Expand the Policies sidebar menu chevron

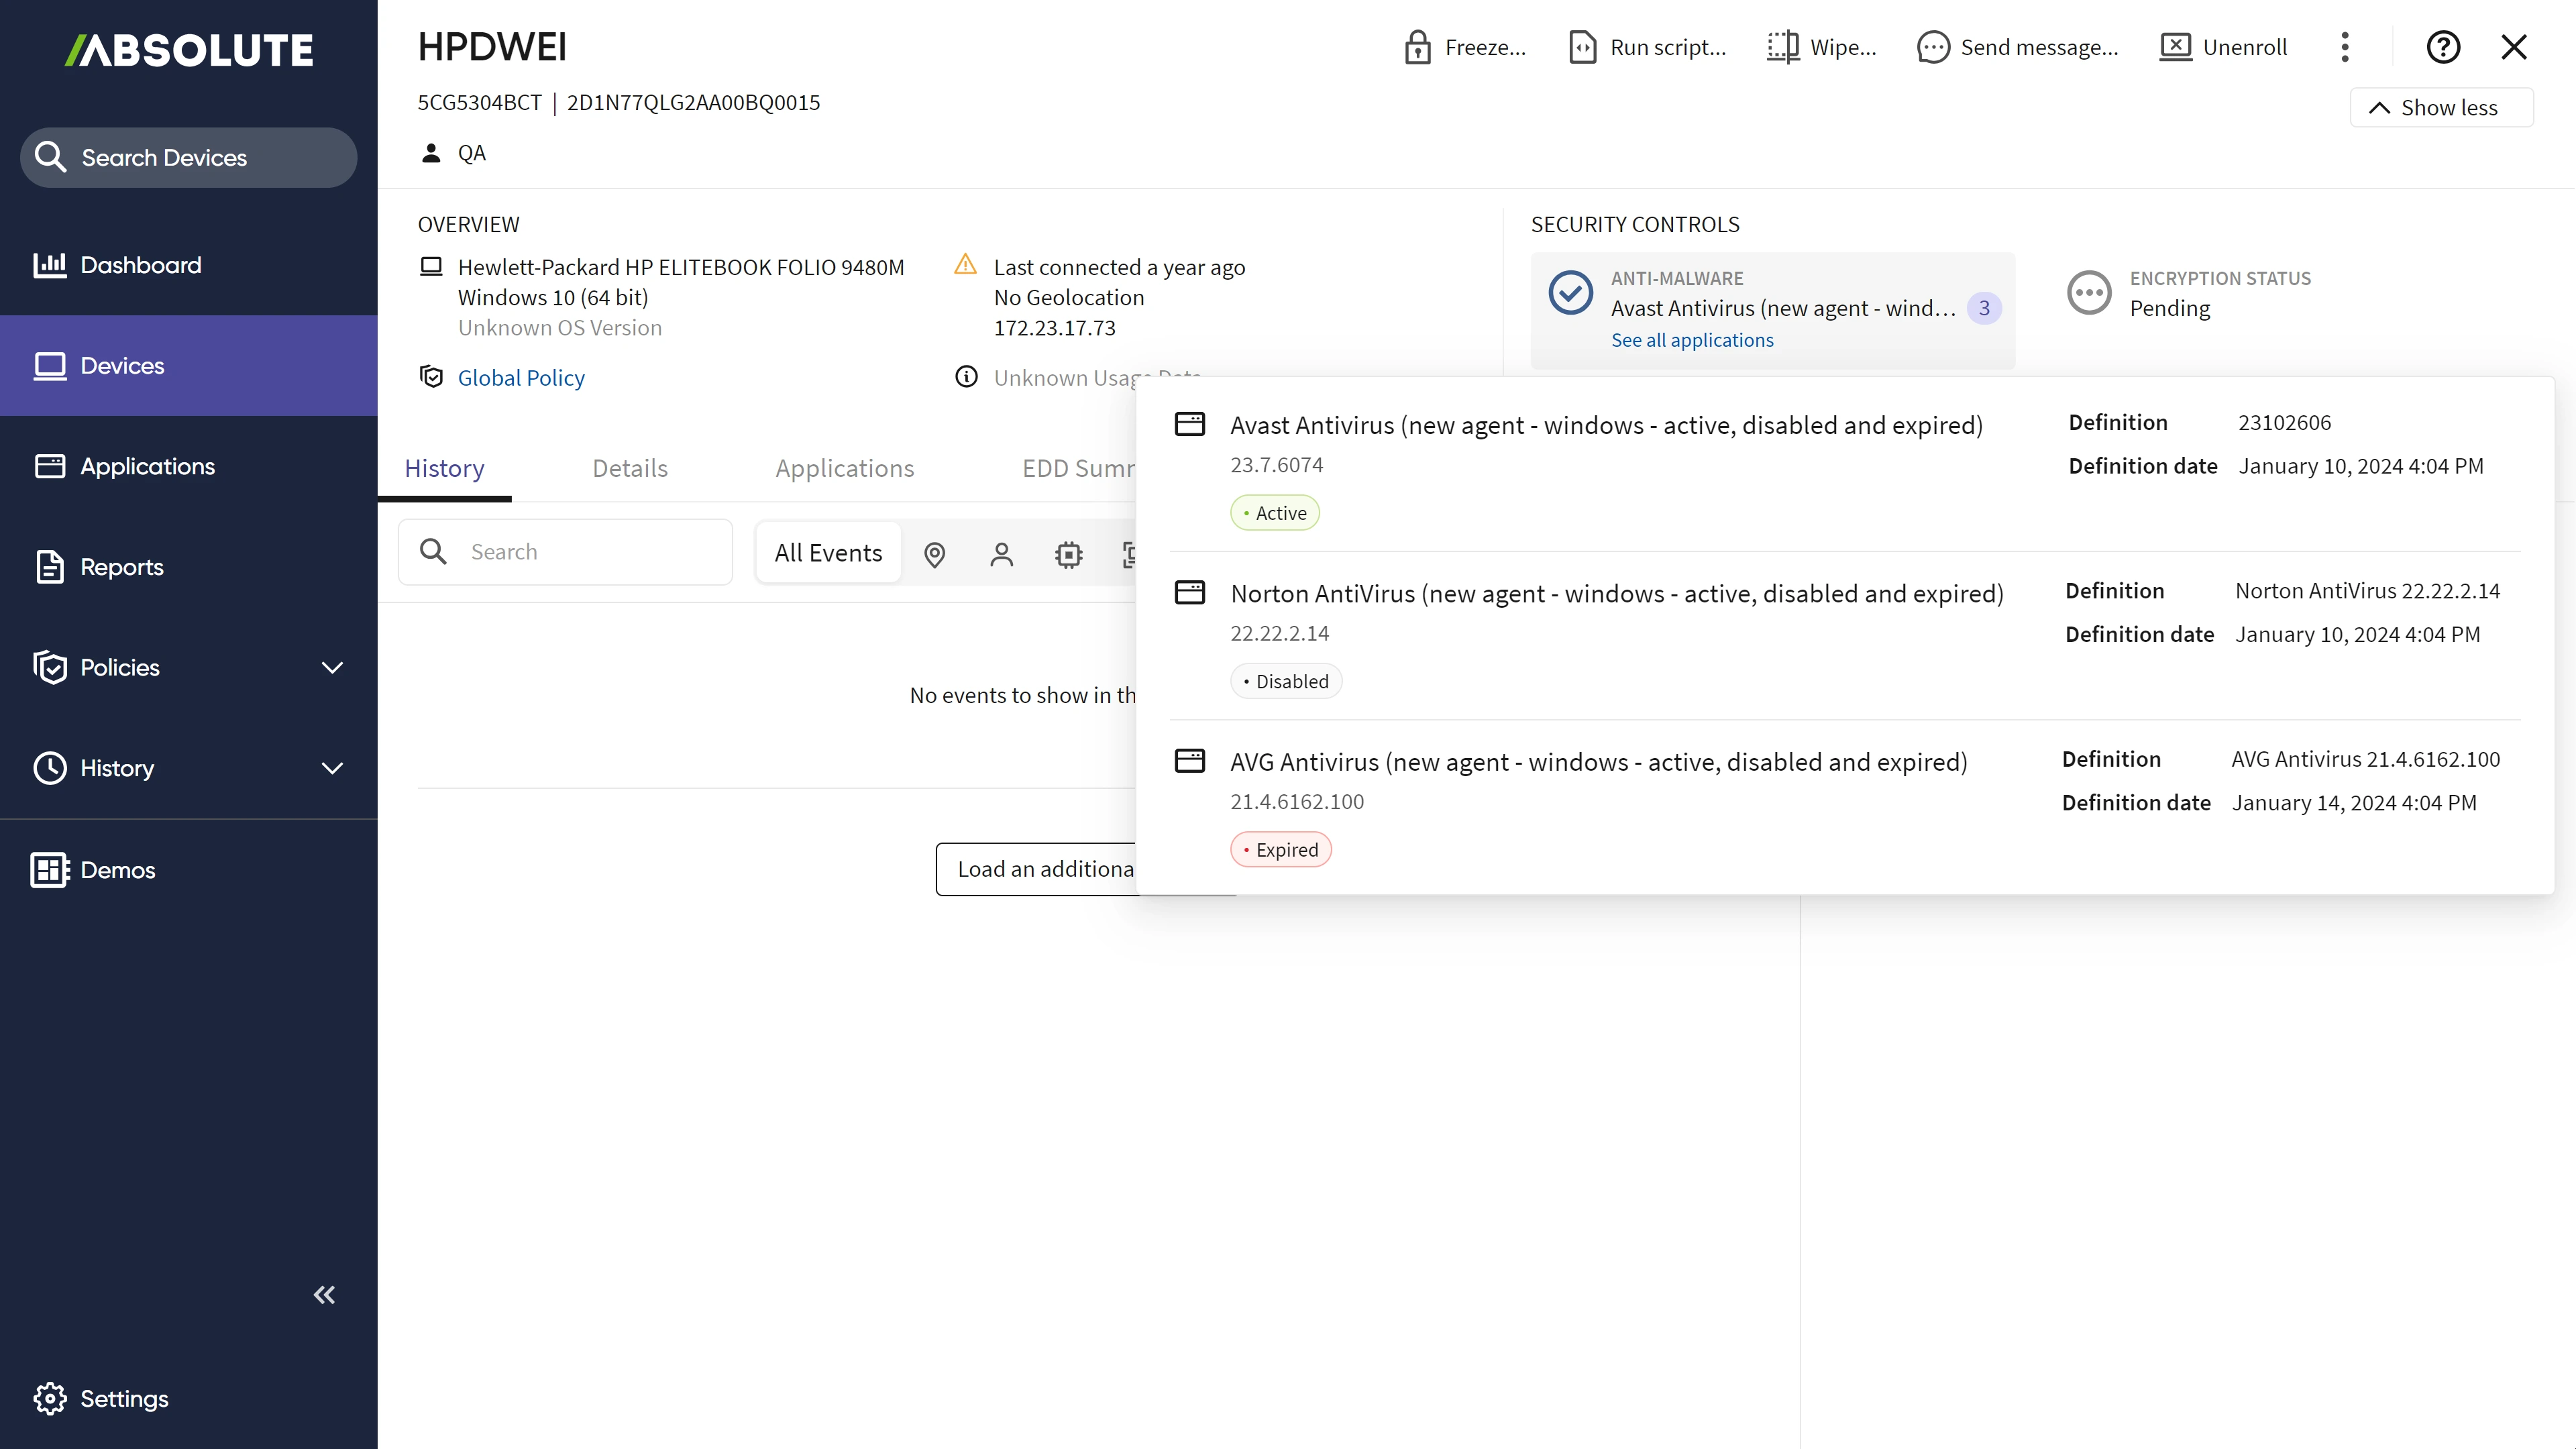(x=332, y=668)
